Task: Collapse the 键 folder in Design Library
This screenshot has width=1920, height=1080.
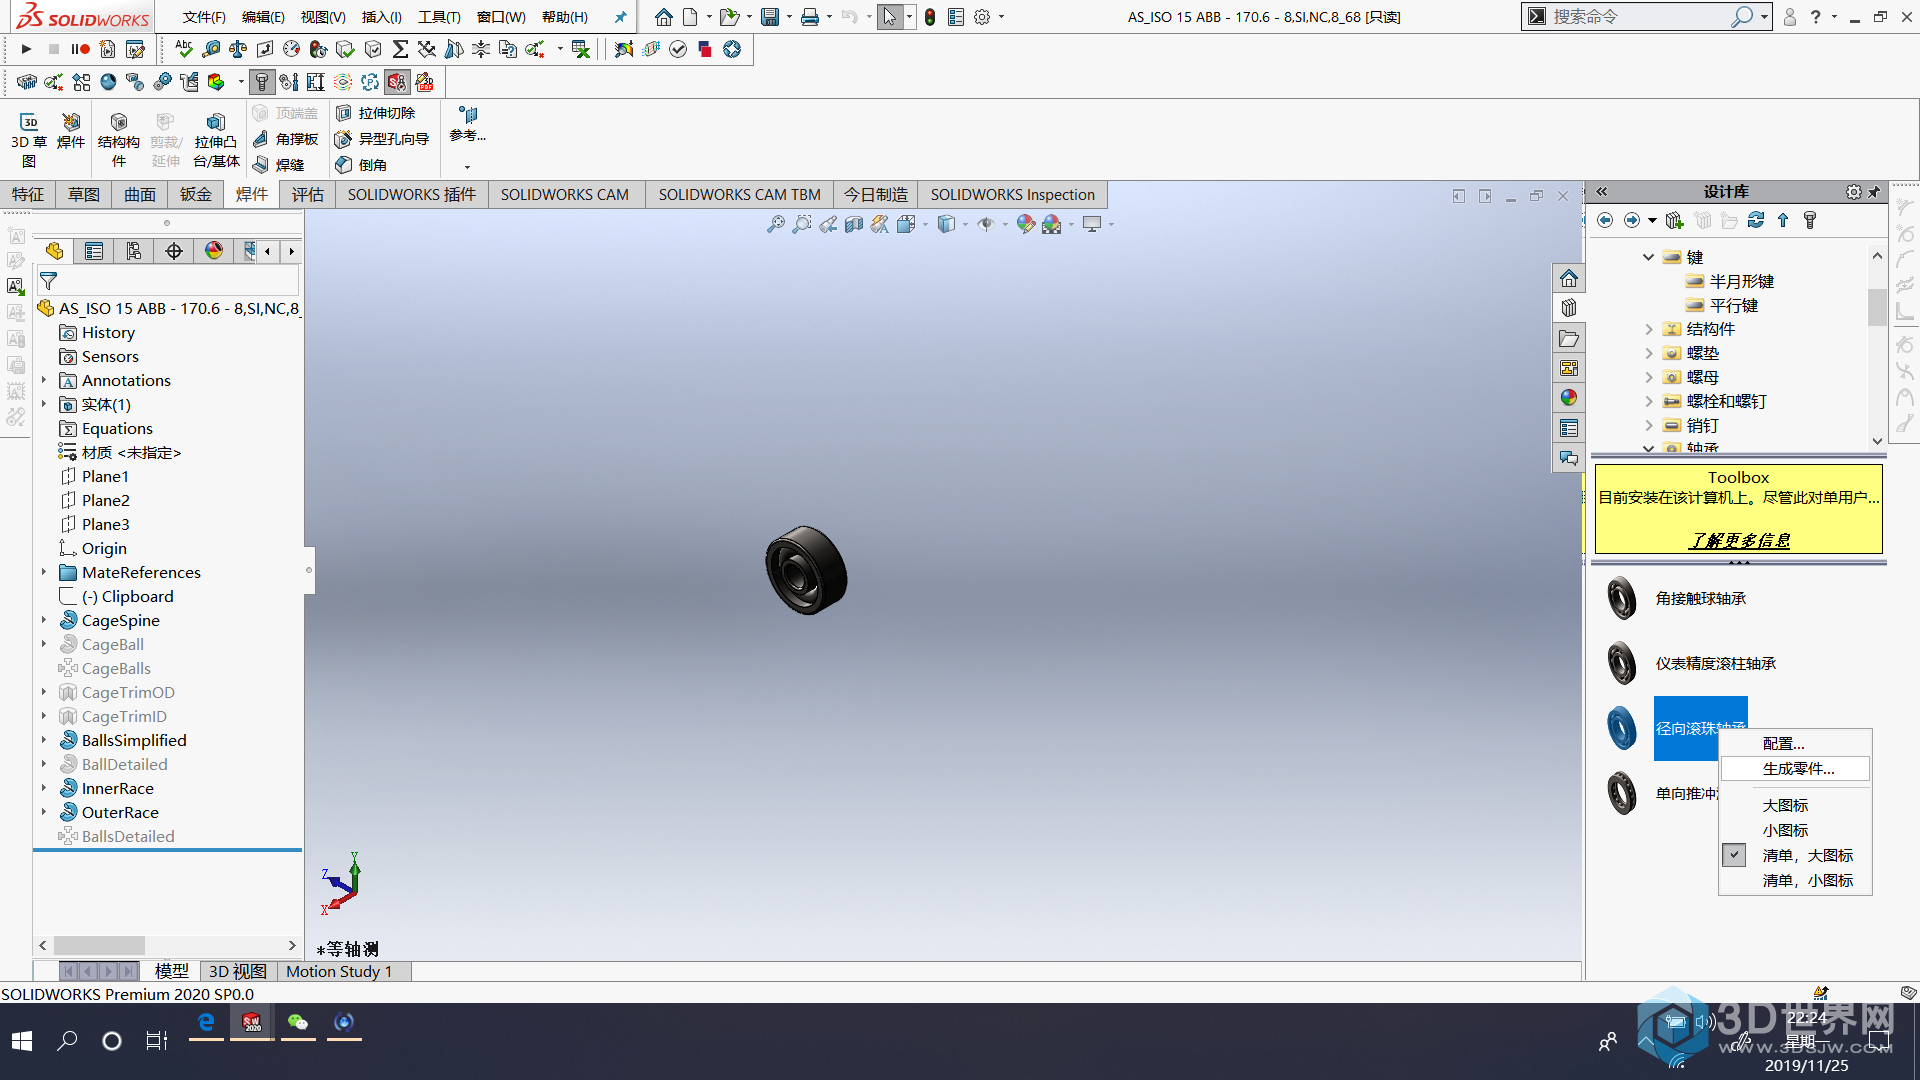Action: click(1648, 257)
